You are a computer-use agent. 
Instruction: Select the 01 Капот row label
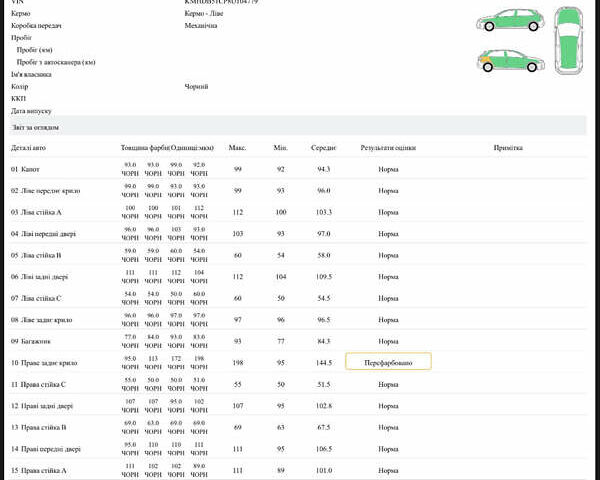point(26,169)
